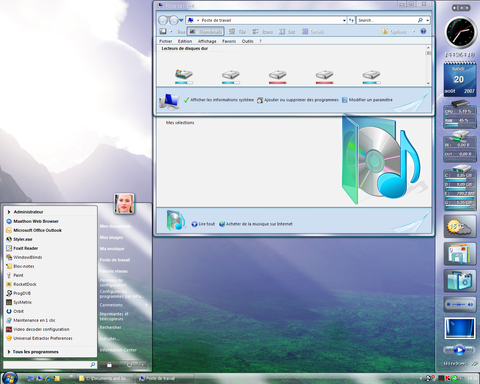Open Styler.exe in the Start menu
The width and height of the screenshot is (480, 384).
click(19, 239)
